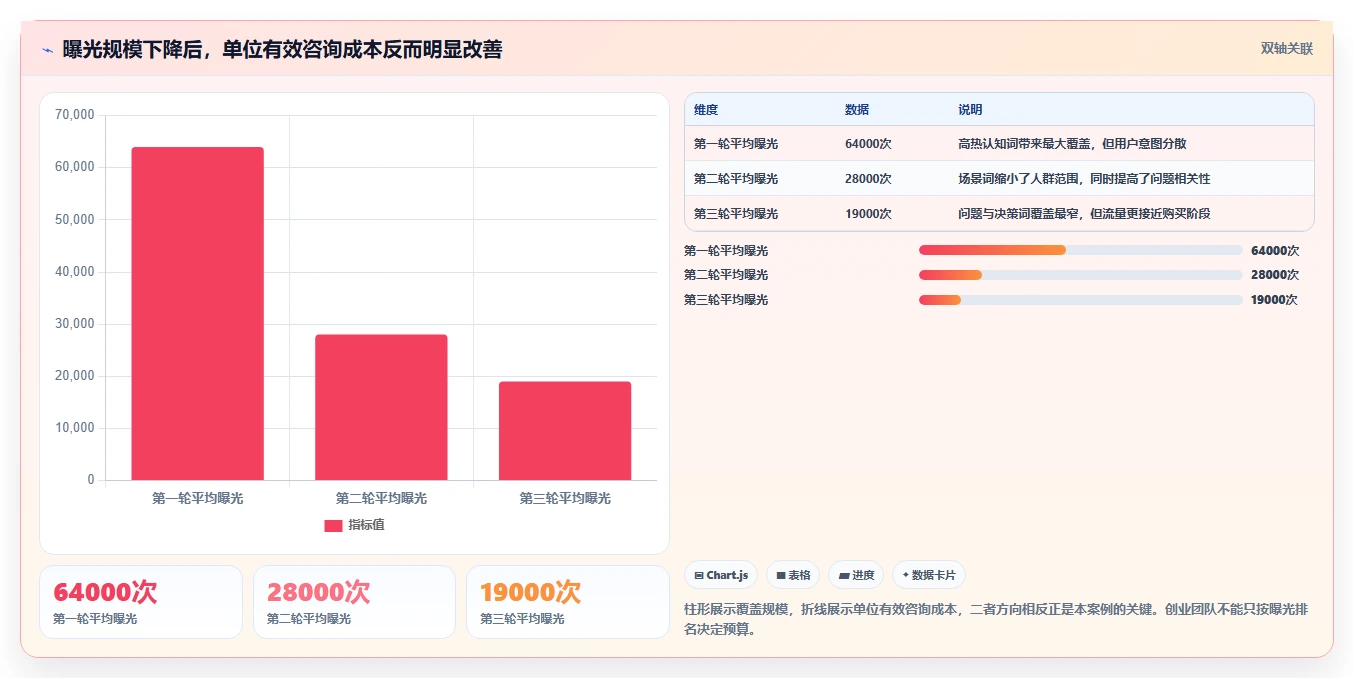Select the 第二轮平均曝光 bar in chart
Viewport: 1354px width, 678px height.
381,407
